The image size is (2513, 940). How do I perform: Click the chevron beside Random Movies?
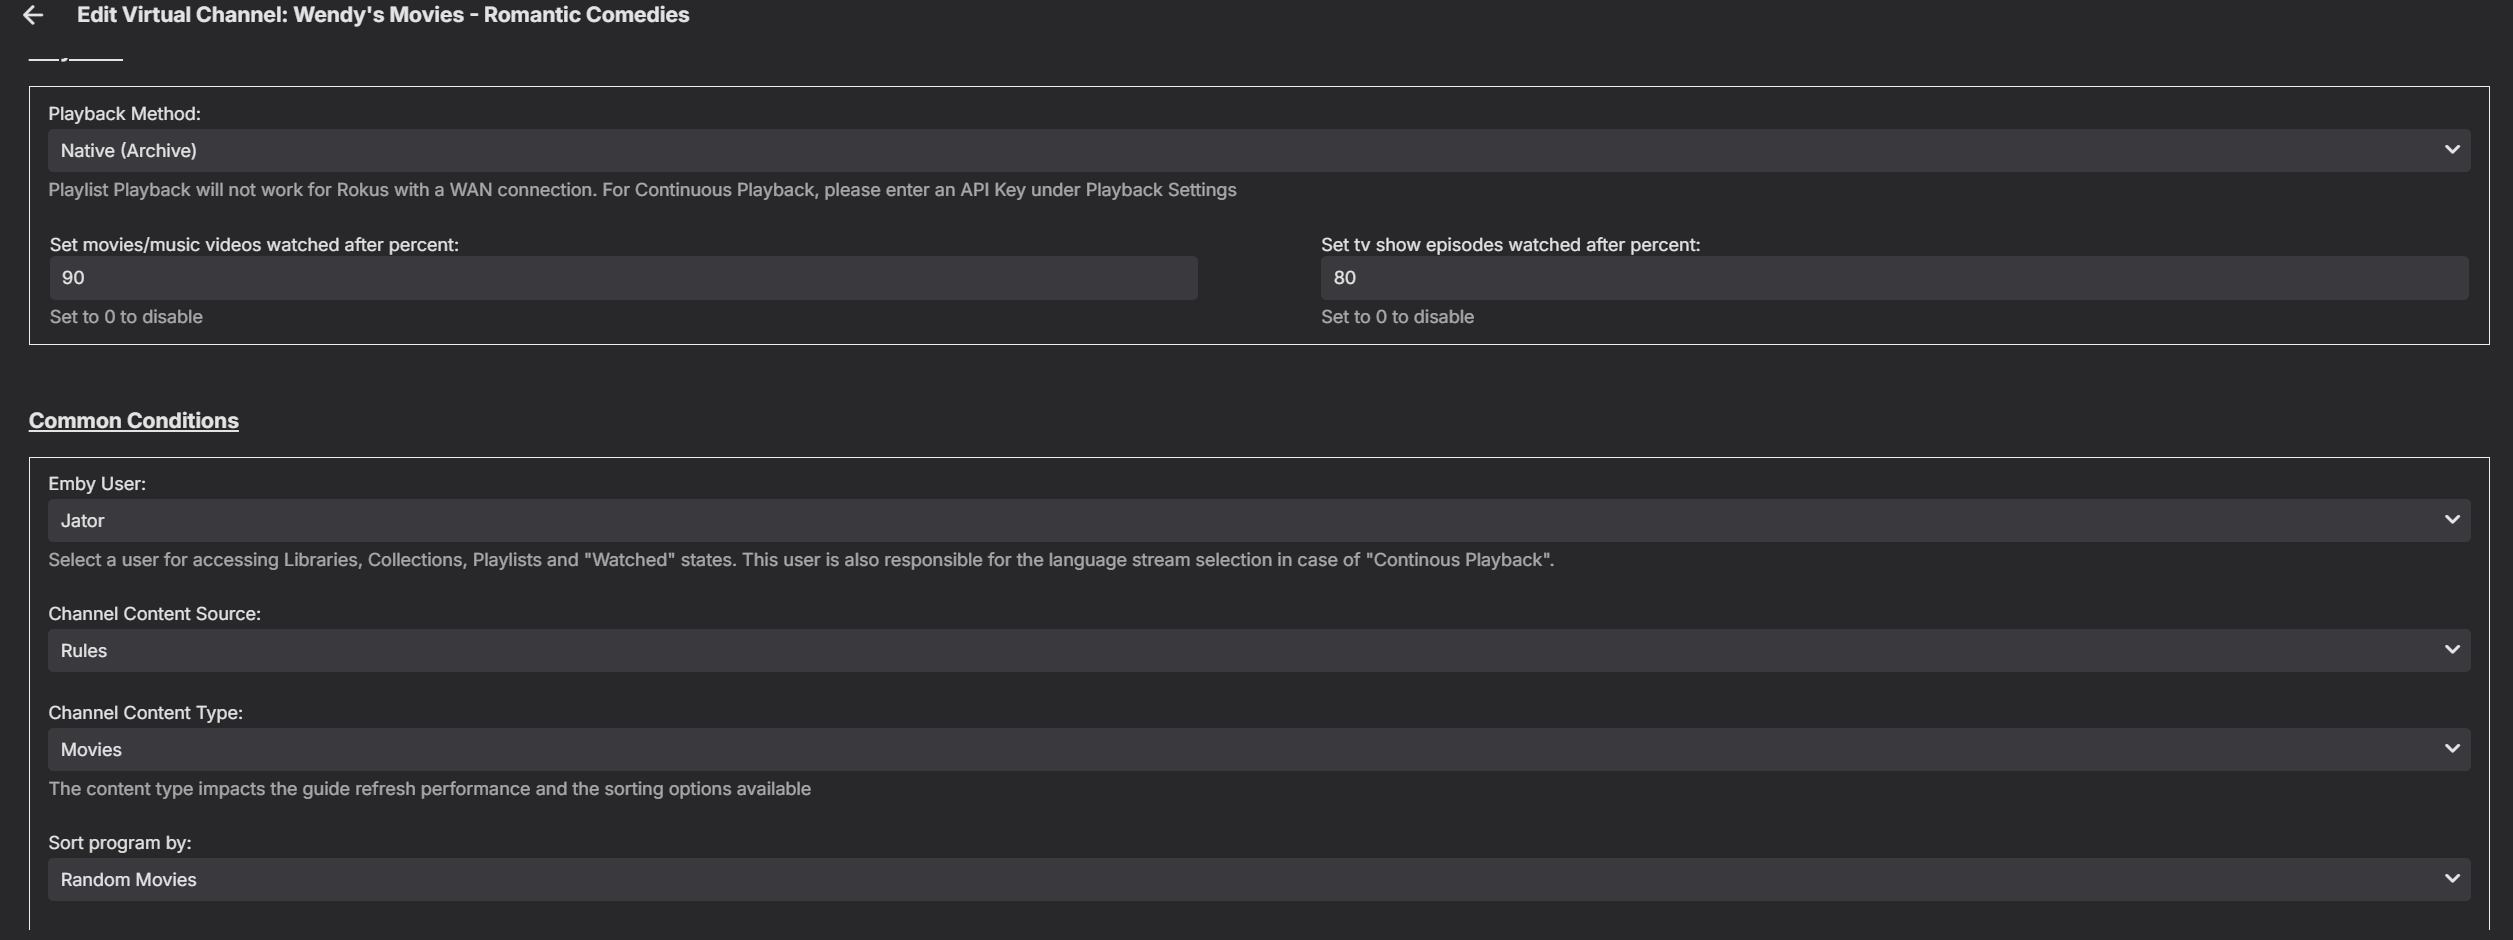tap(2451, 879)
